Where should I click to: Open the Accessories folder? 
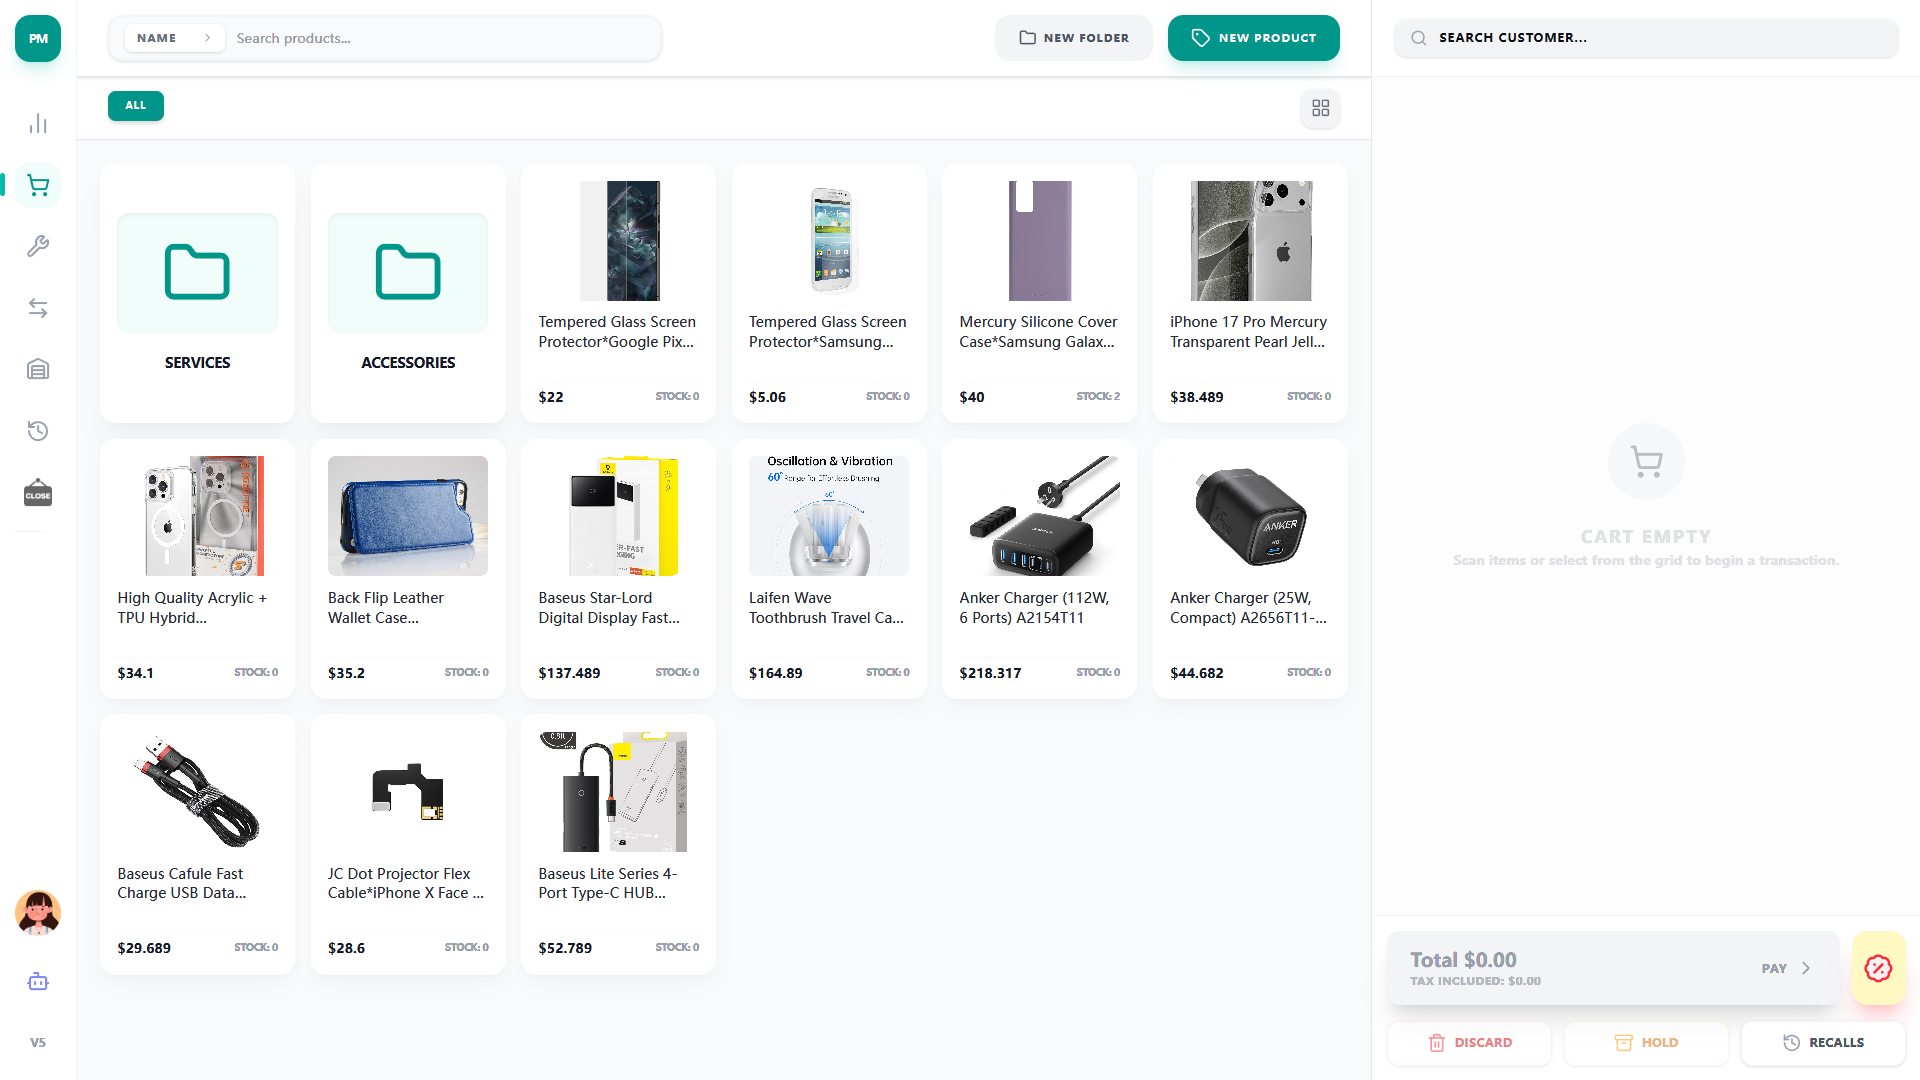pyautogui.click(x=408, y=292)
